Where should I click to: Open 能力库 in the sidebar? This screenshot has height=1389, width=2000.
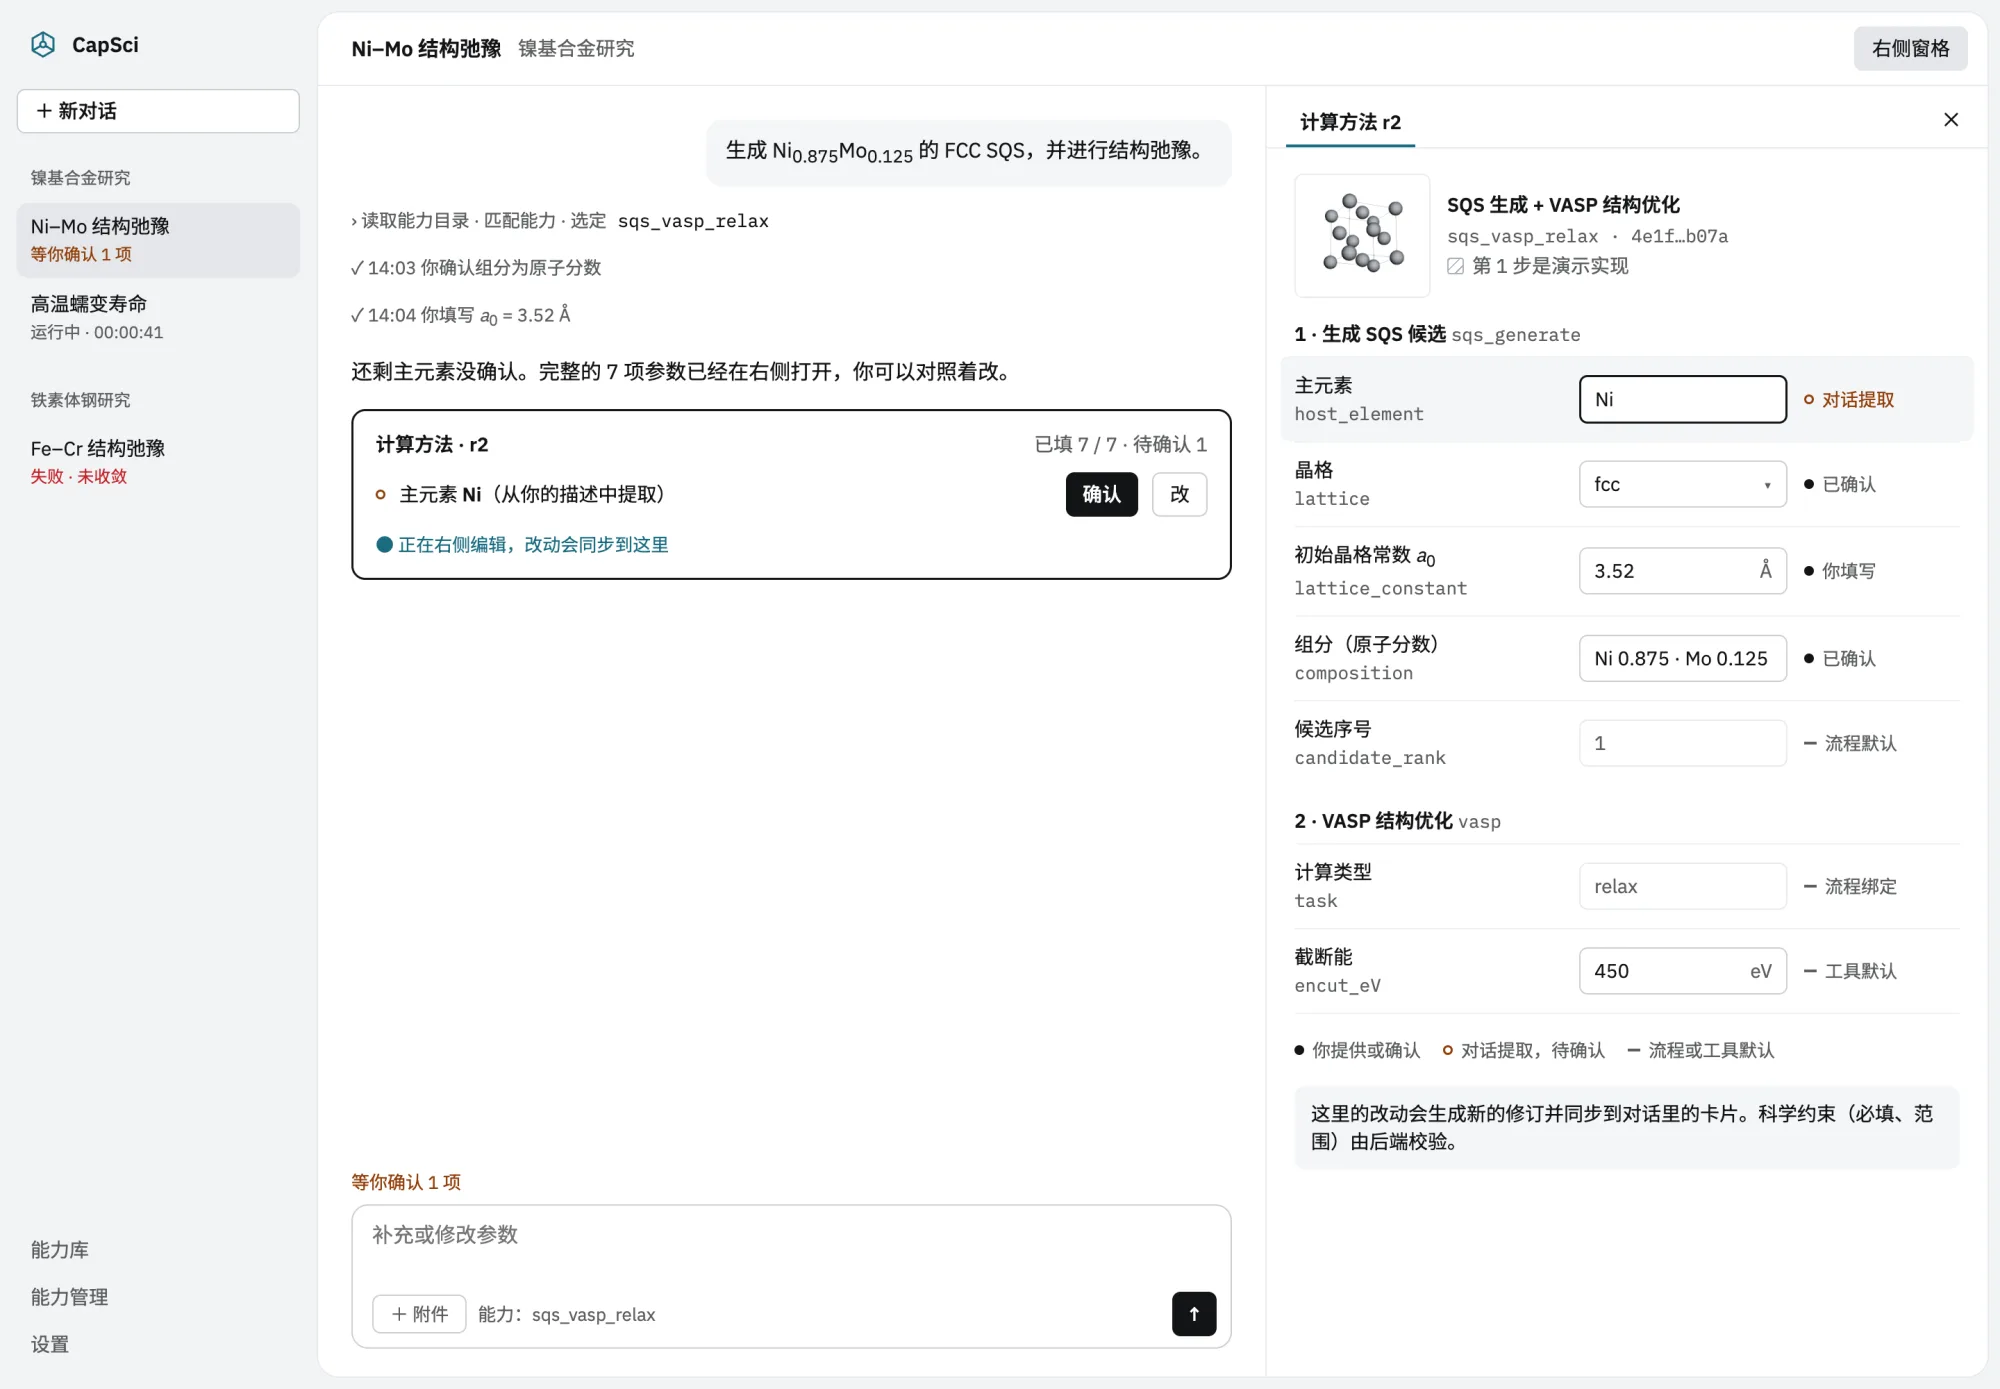[x=60, y=1250]
